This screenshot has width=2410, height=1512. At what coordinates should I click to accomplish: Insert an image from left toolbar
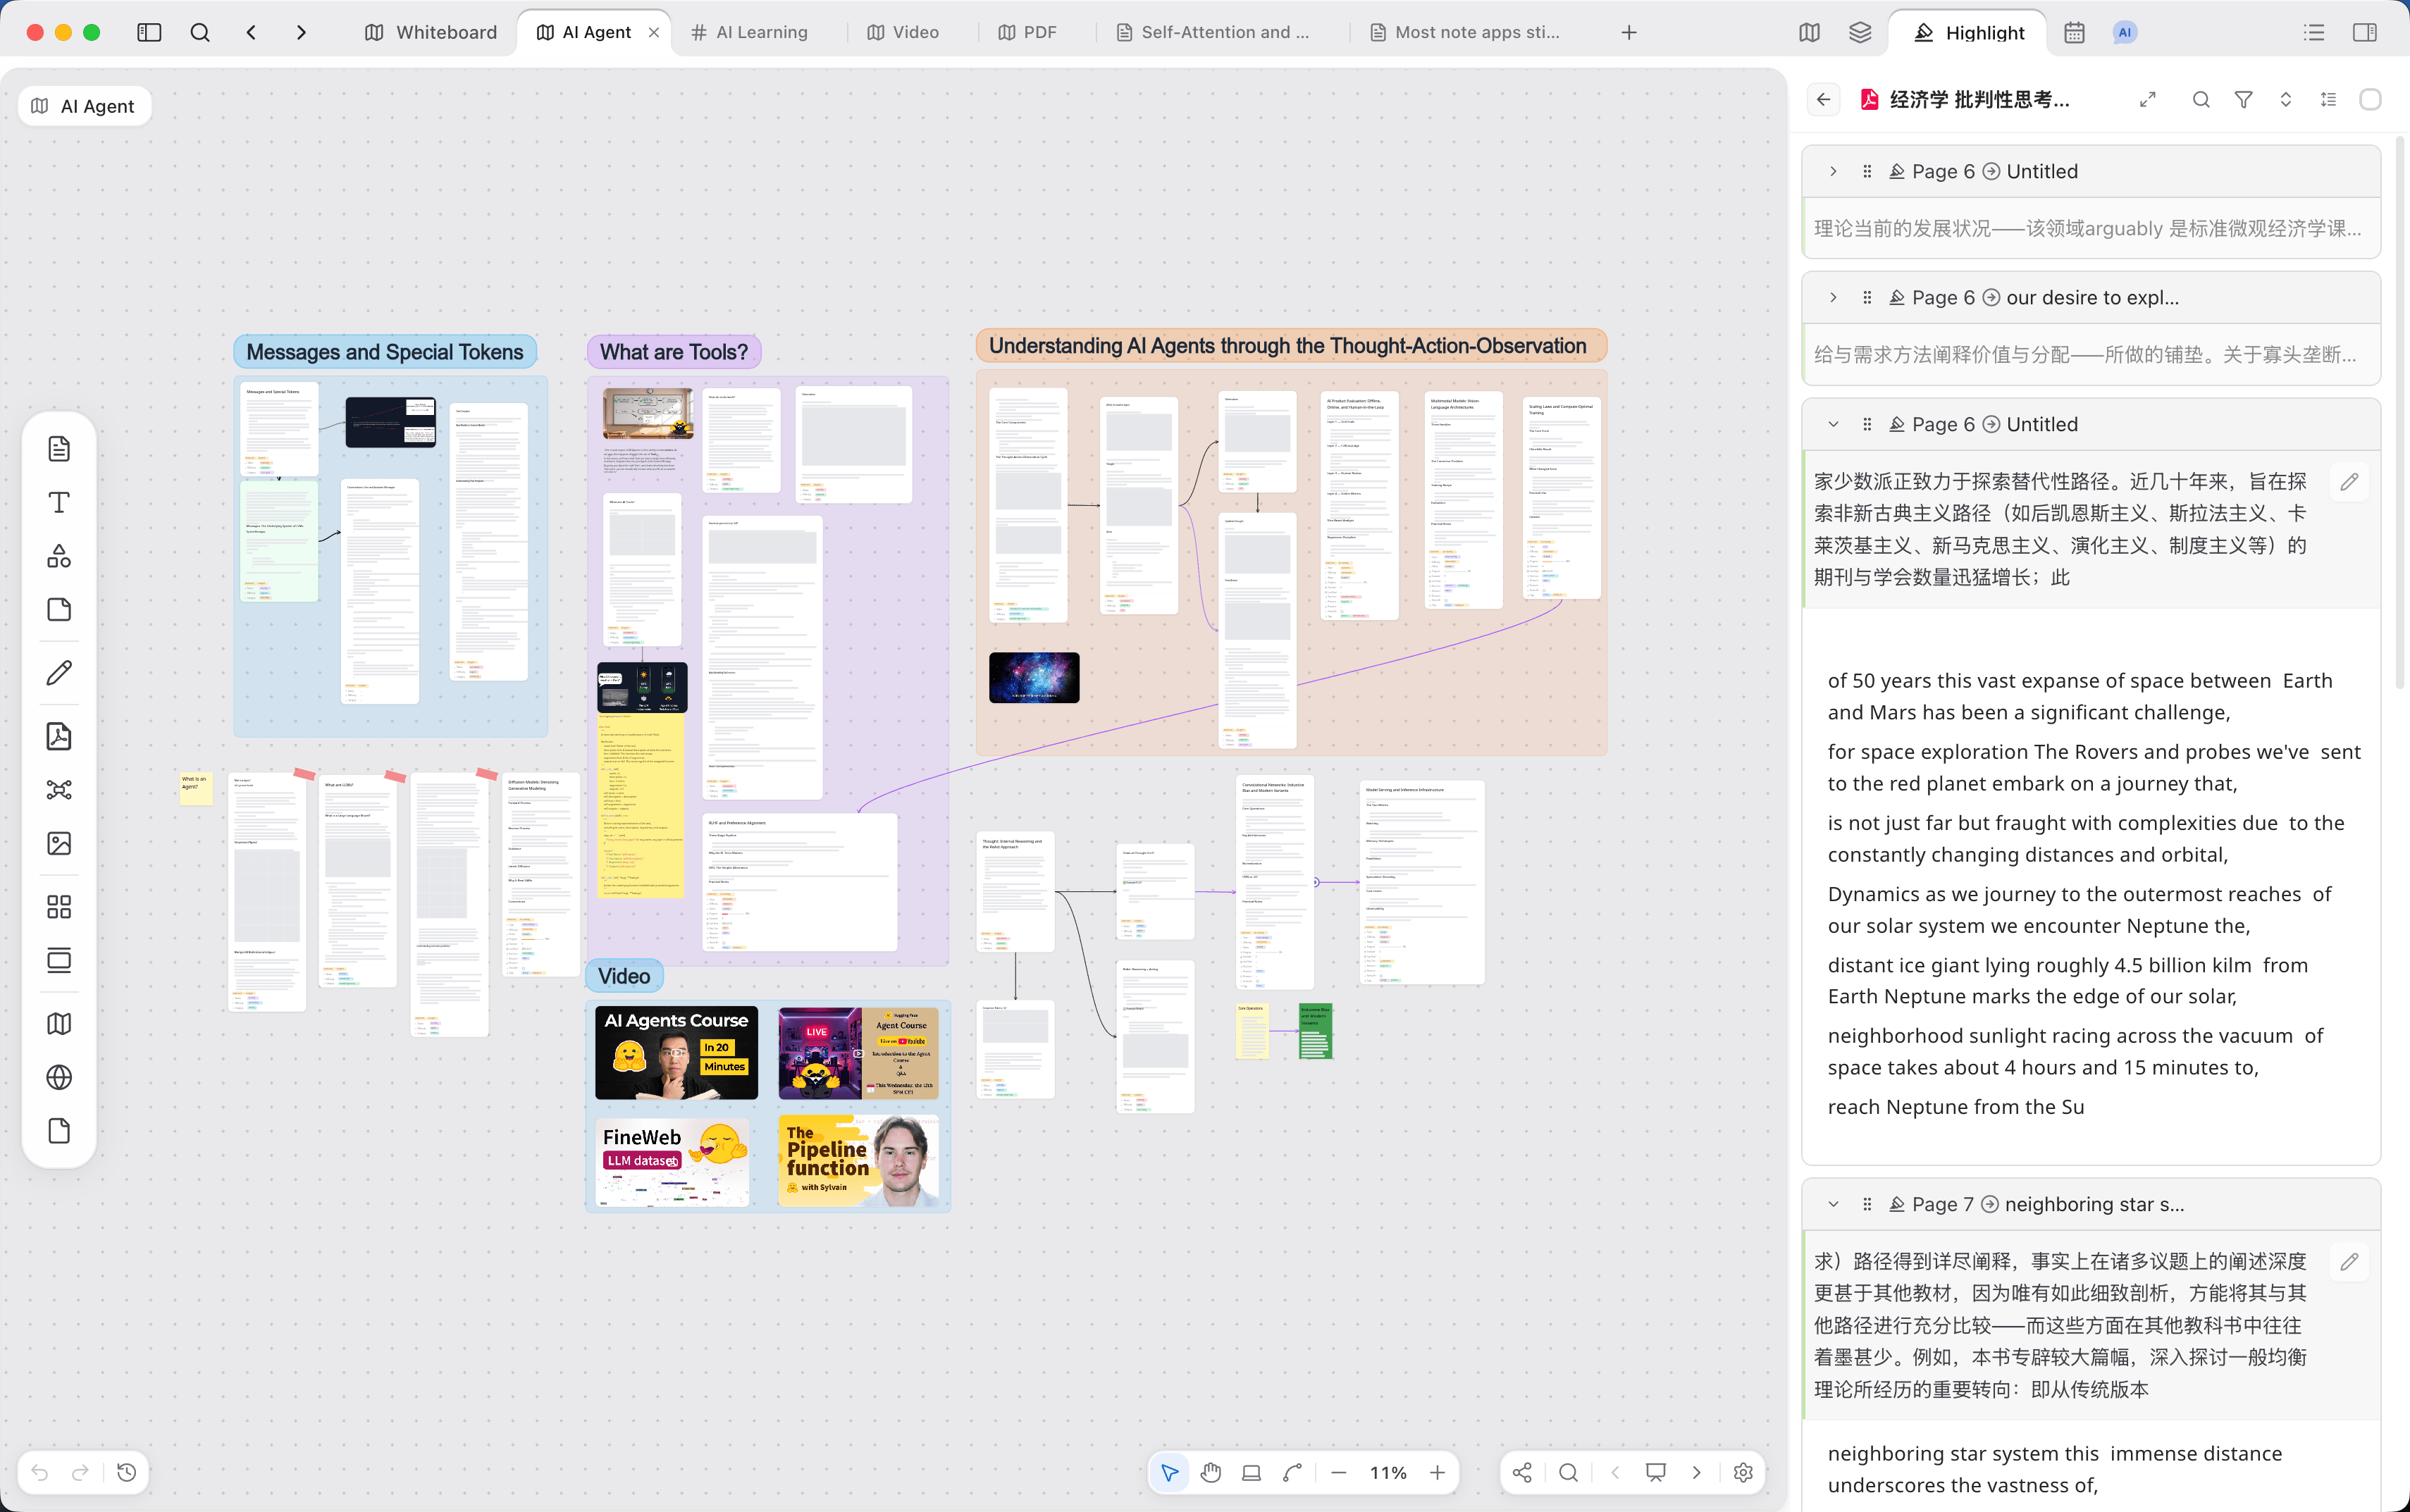[x=59, y=843]
